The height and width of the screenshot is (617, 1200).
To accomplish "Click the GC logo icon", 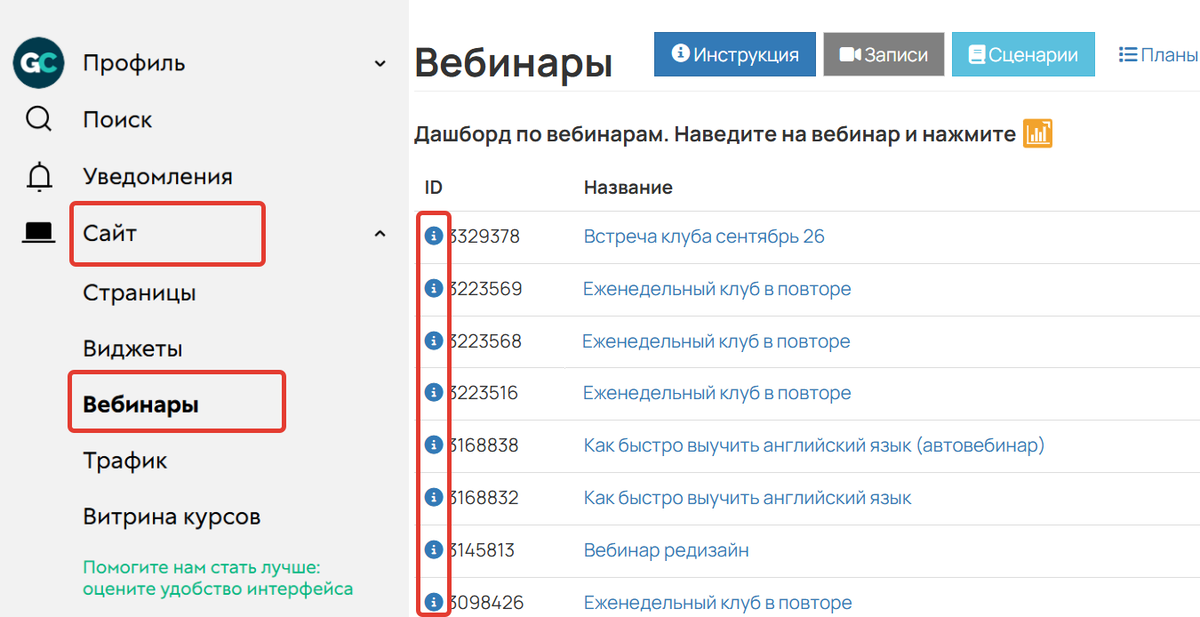I will click(x=39, y=62).
